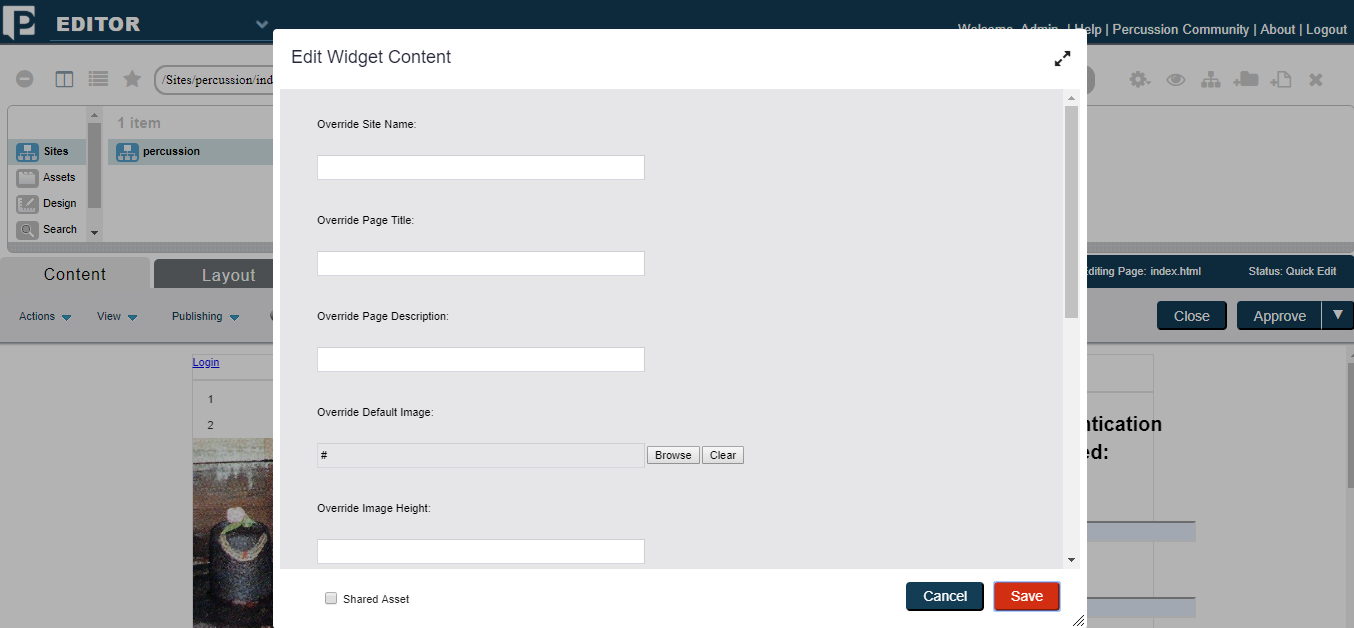Click the dialog scrollbar up arrow
Screen dimensions: 1354x628
point(1071,98)
